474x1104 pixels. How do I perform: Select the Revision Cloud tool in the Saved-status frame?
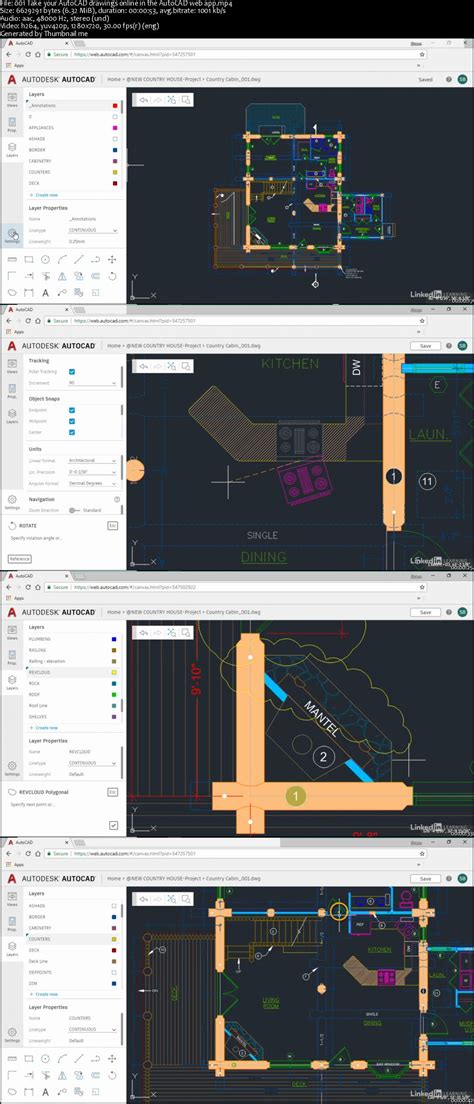[12, 292]
